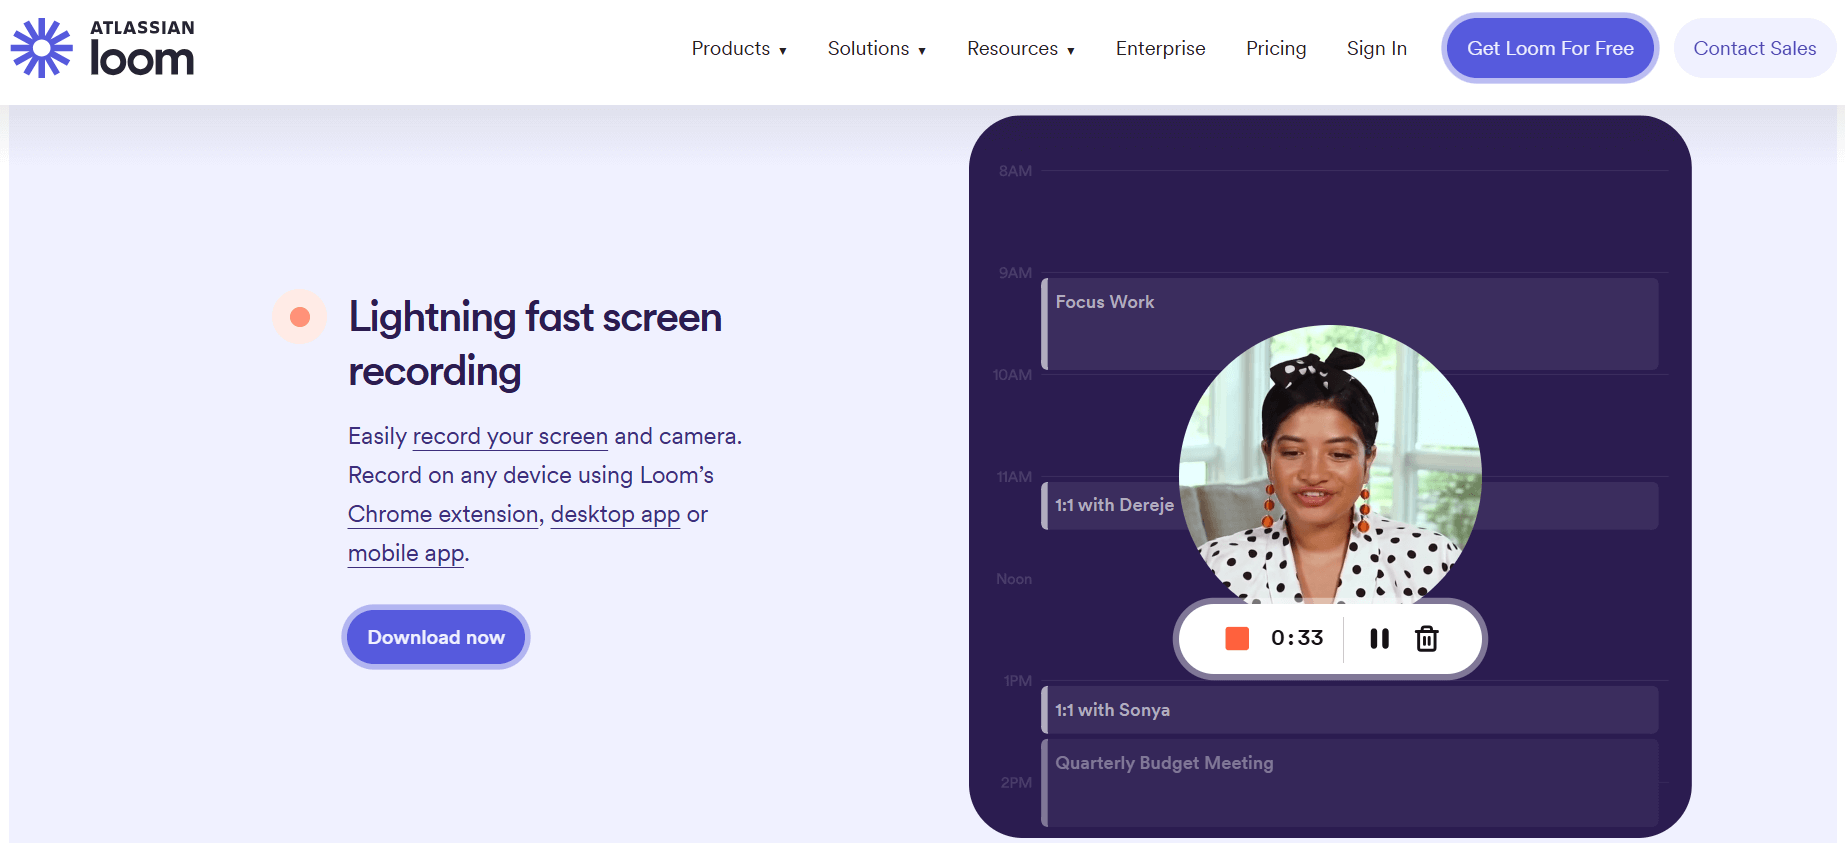The image size is (1845, 843).
Task: Click the 8AM time label
Action: (x=1015, y=171)
